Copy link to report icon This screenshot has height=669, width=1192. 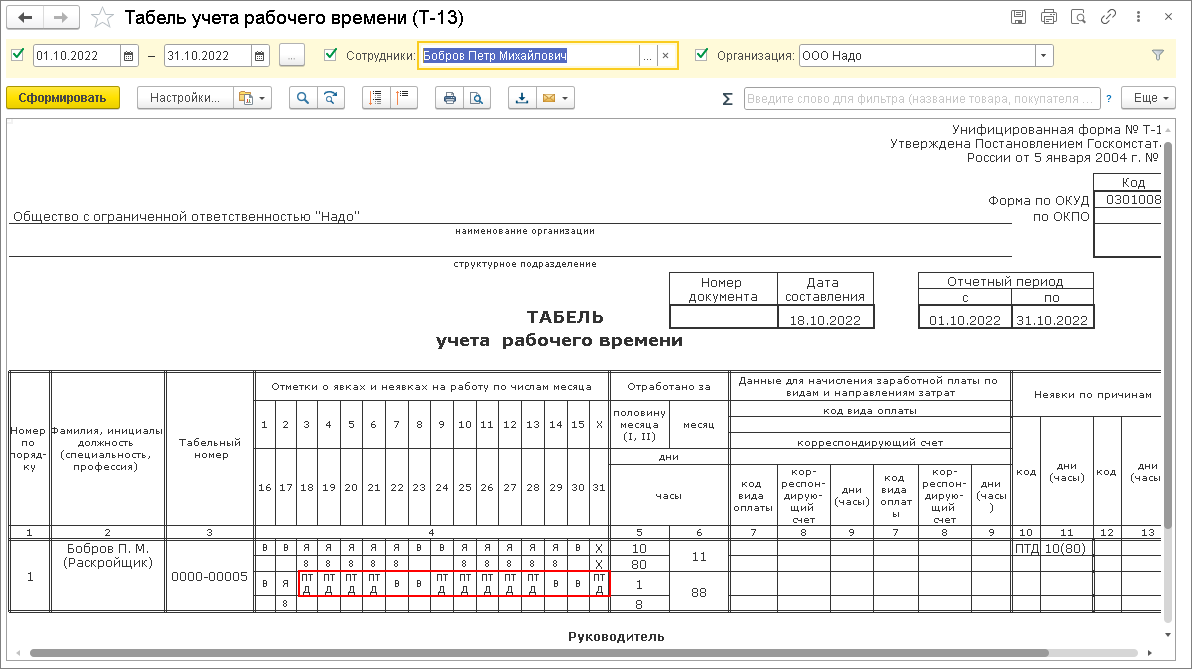tap(1108, 17)
